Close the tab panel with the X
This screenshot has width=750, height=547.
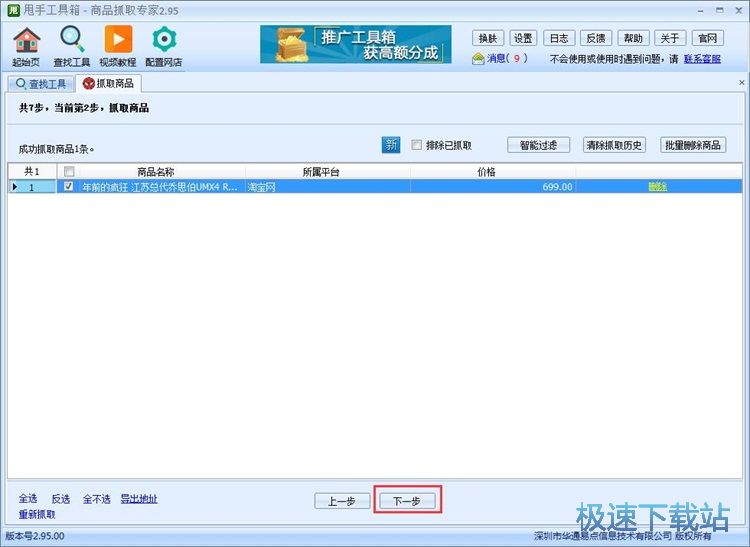coord(741,83)
